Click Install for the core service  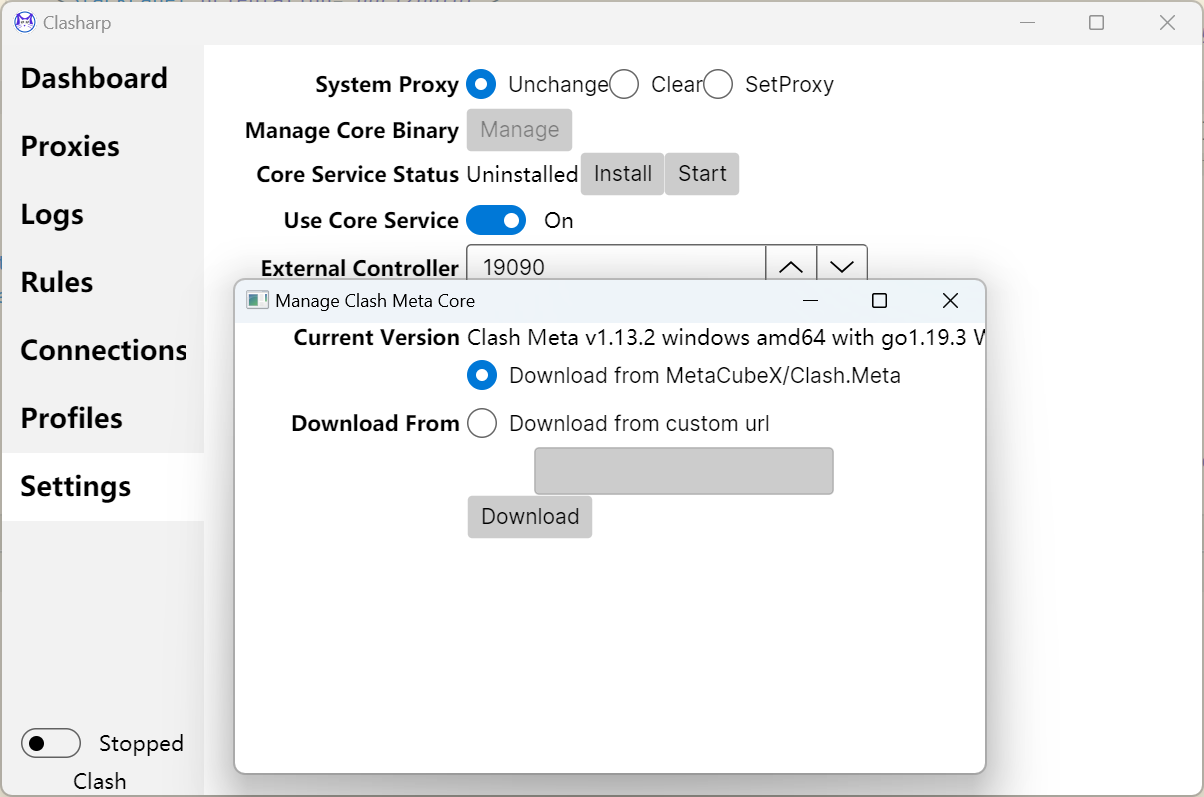pos(622,174)
